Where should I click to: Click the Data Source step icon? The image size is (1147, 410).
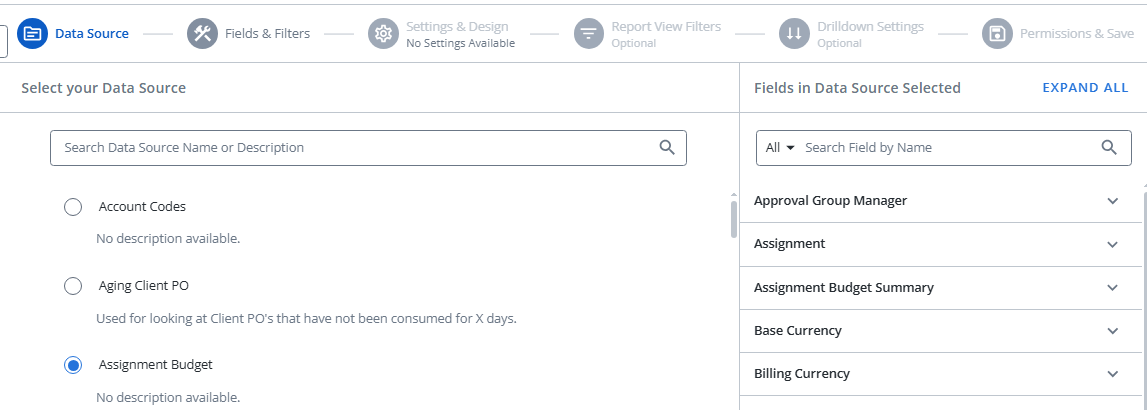33,34
